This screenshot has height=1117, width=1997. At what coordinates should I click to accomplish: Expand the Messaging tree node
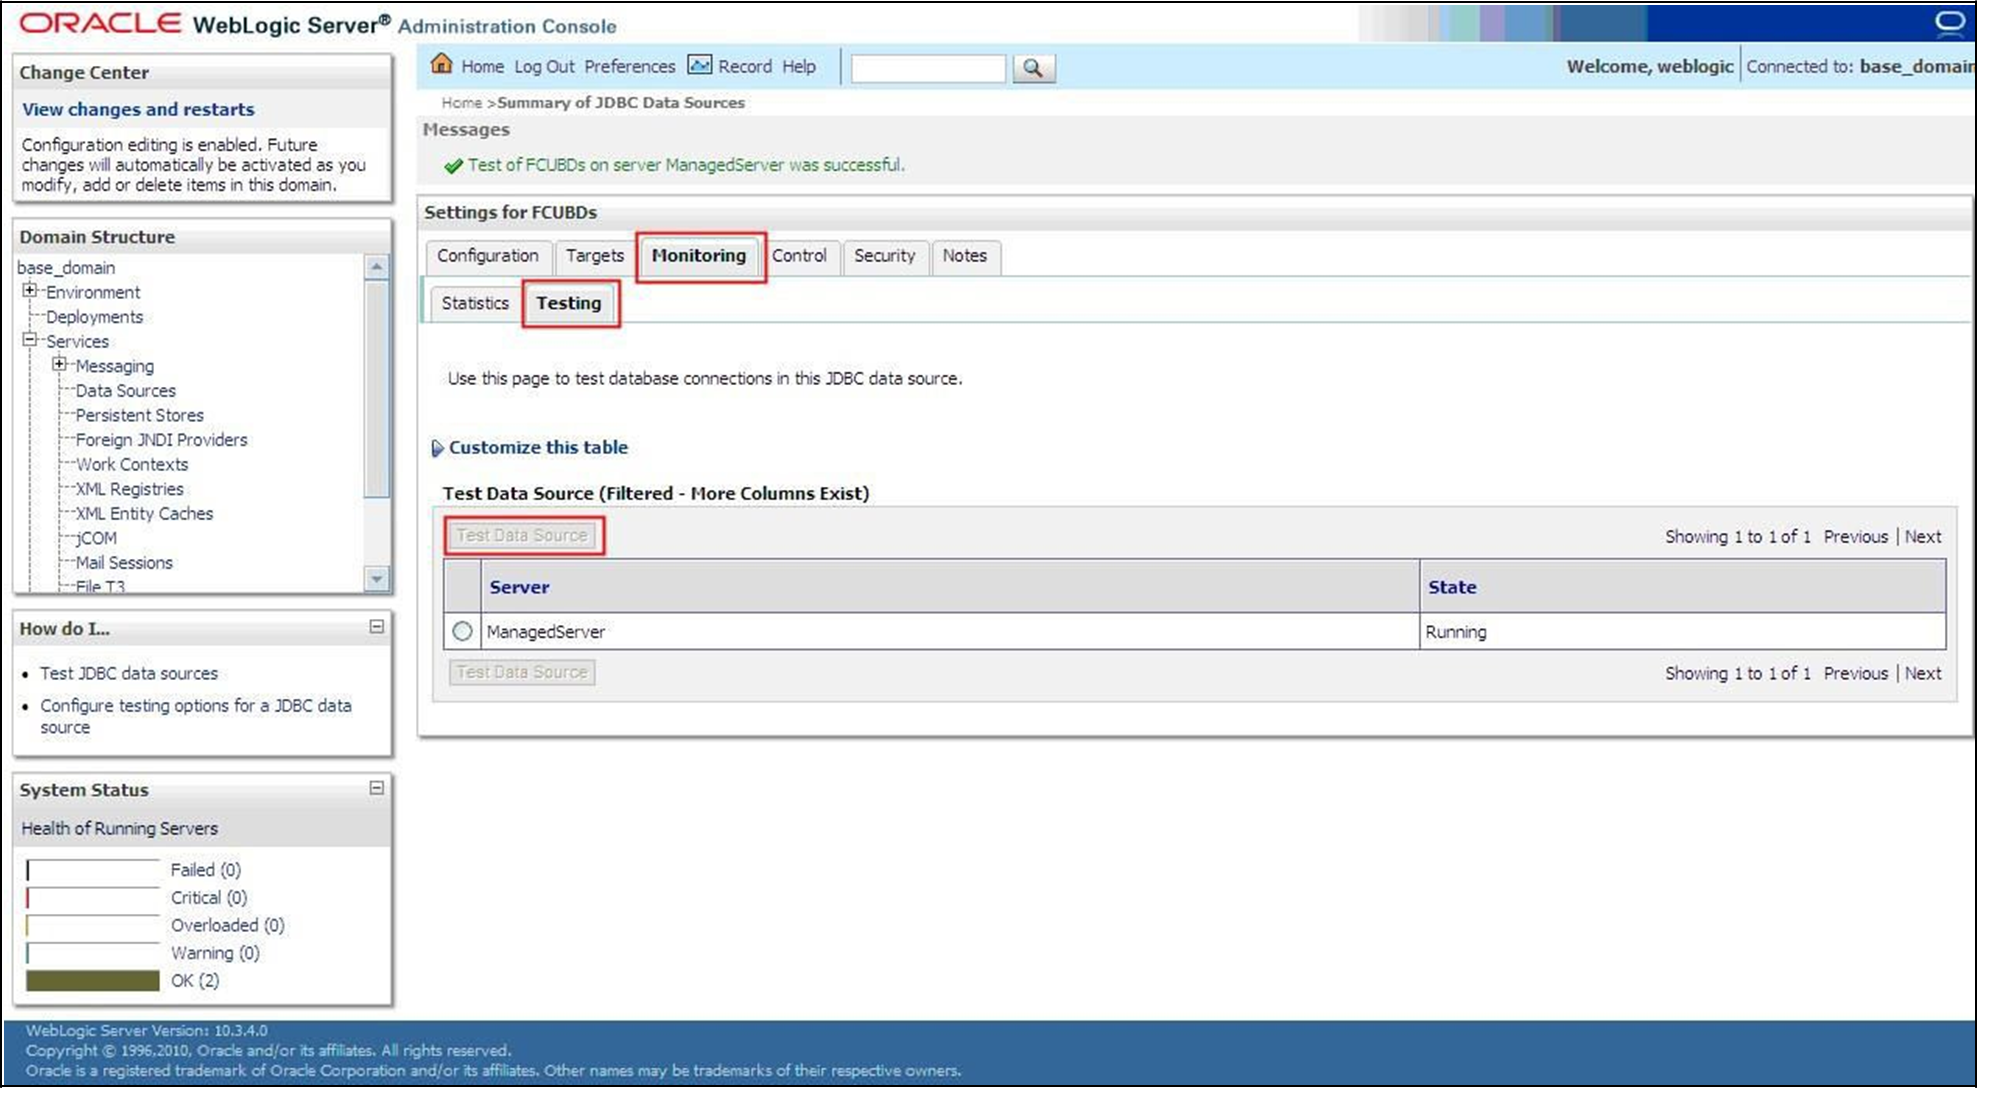pyautogui.click(x=59, y=365)
